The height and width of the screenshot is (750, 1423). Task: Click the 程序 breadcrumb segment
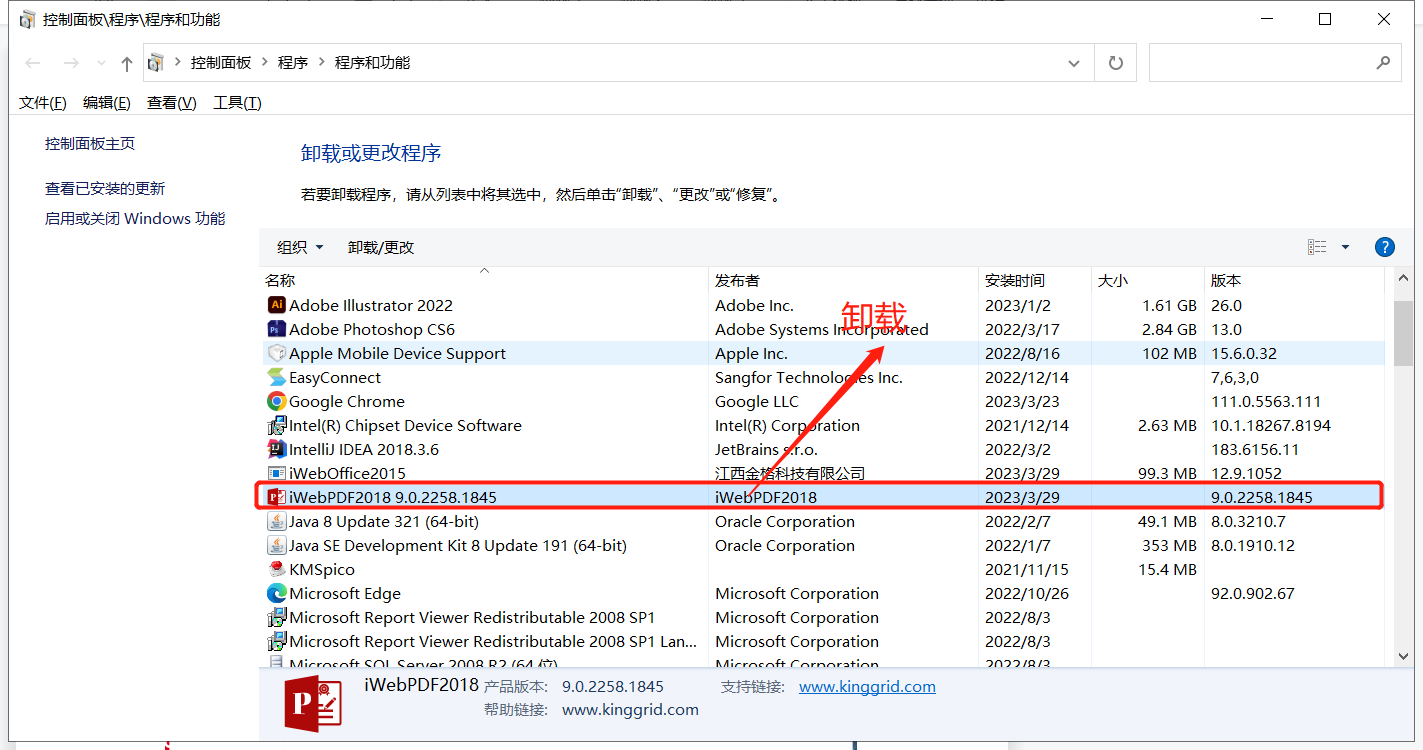[x=293, y=63]
